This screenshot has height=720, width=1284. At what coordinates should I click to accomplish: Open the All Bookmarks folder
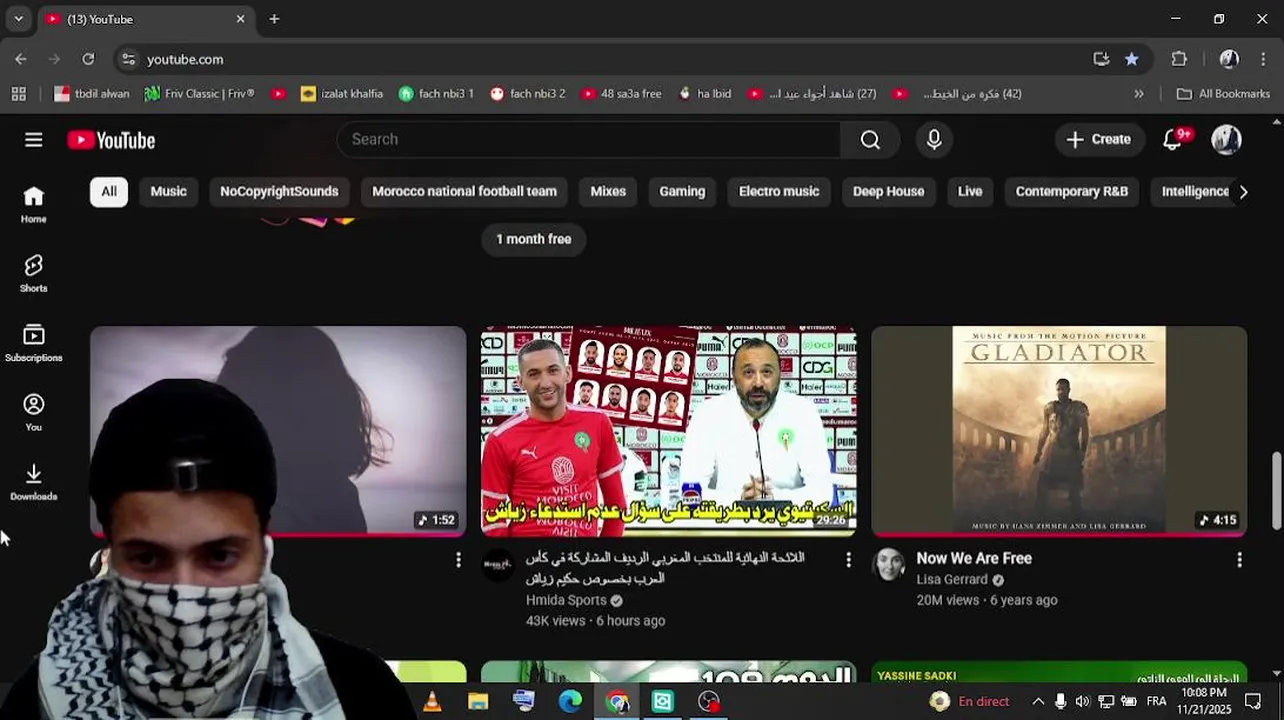coord(1223,94)
